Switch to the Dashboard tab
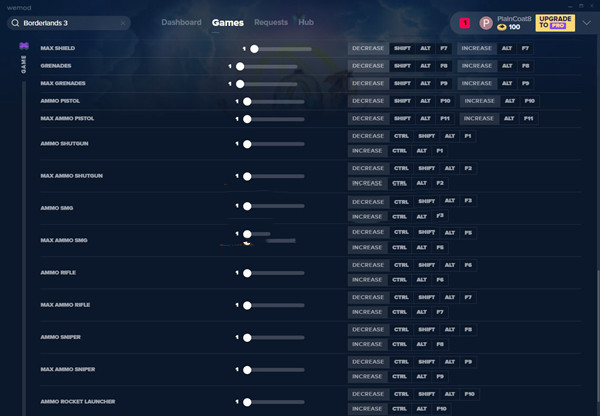 (x=181, y=22)
